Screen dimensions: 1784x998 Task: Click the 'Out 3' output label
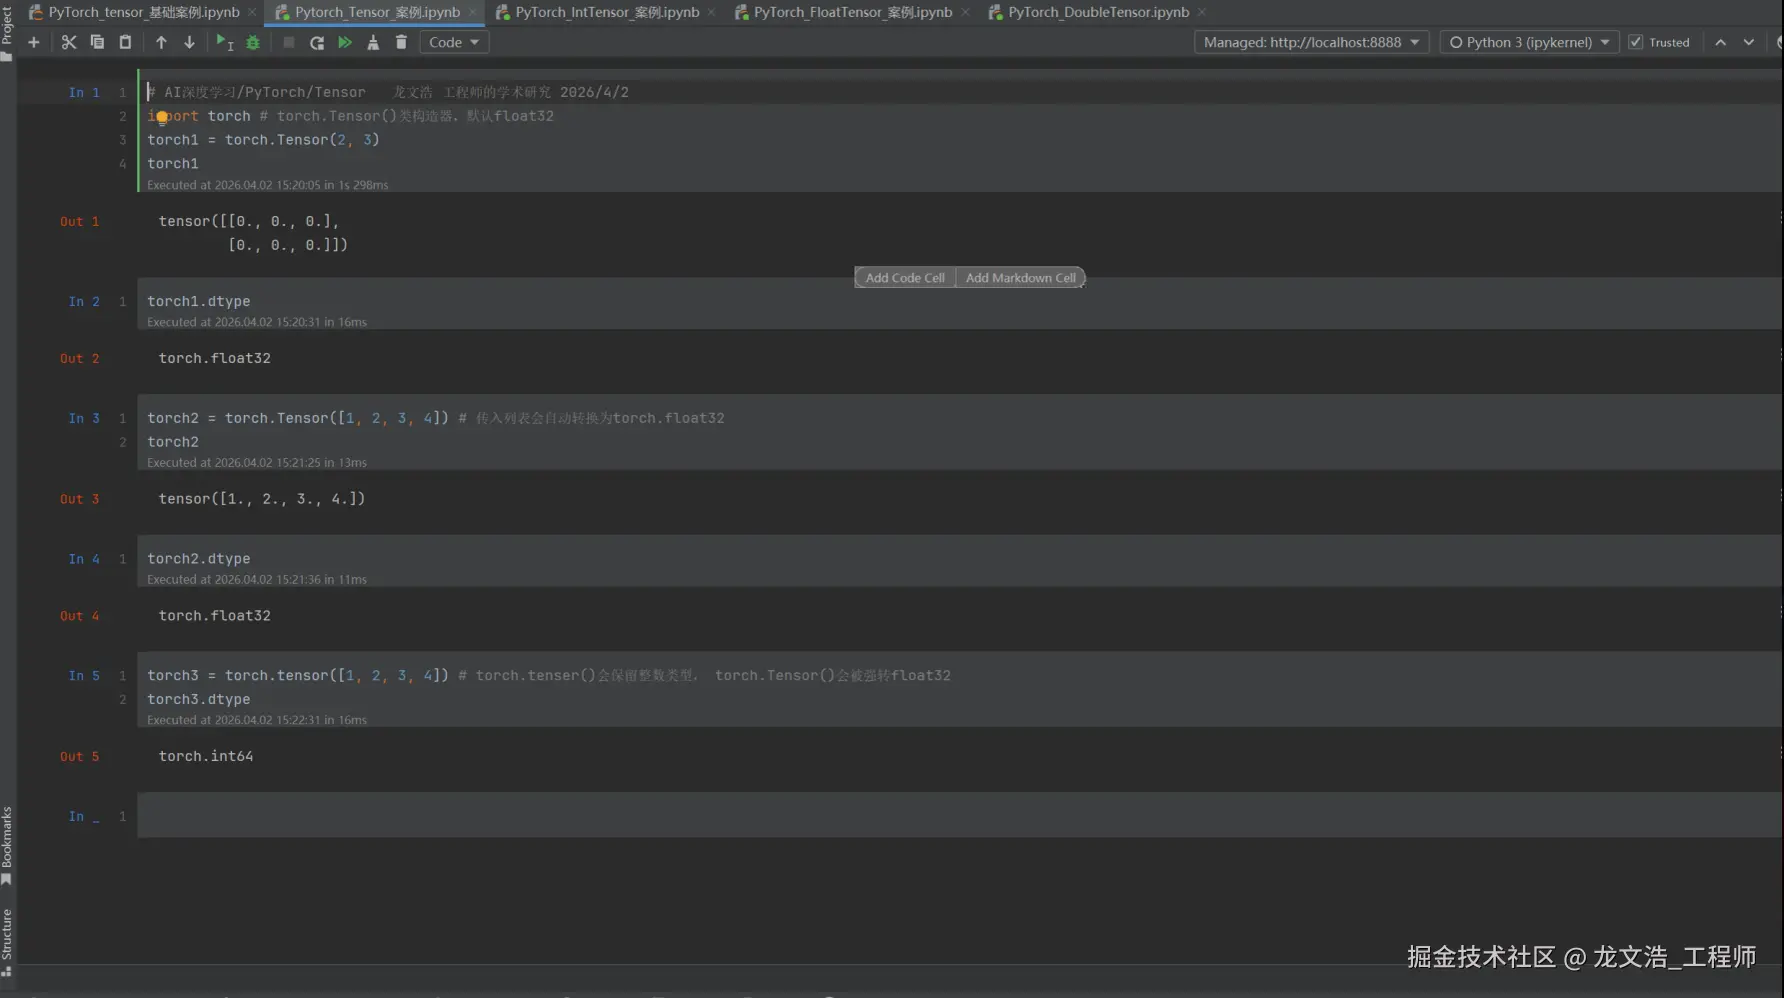pyautogui.click(x=80, y=499)
